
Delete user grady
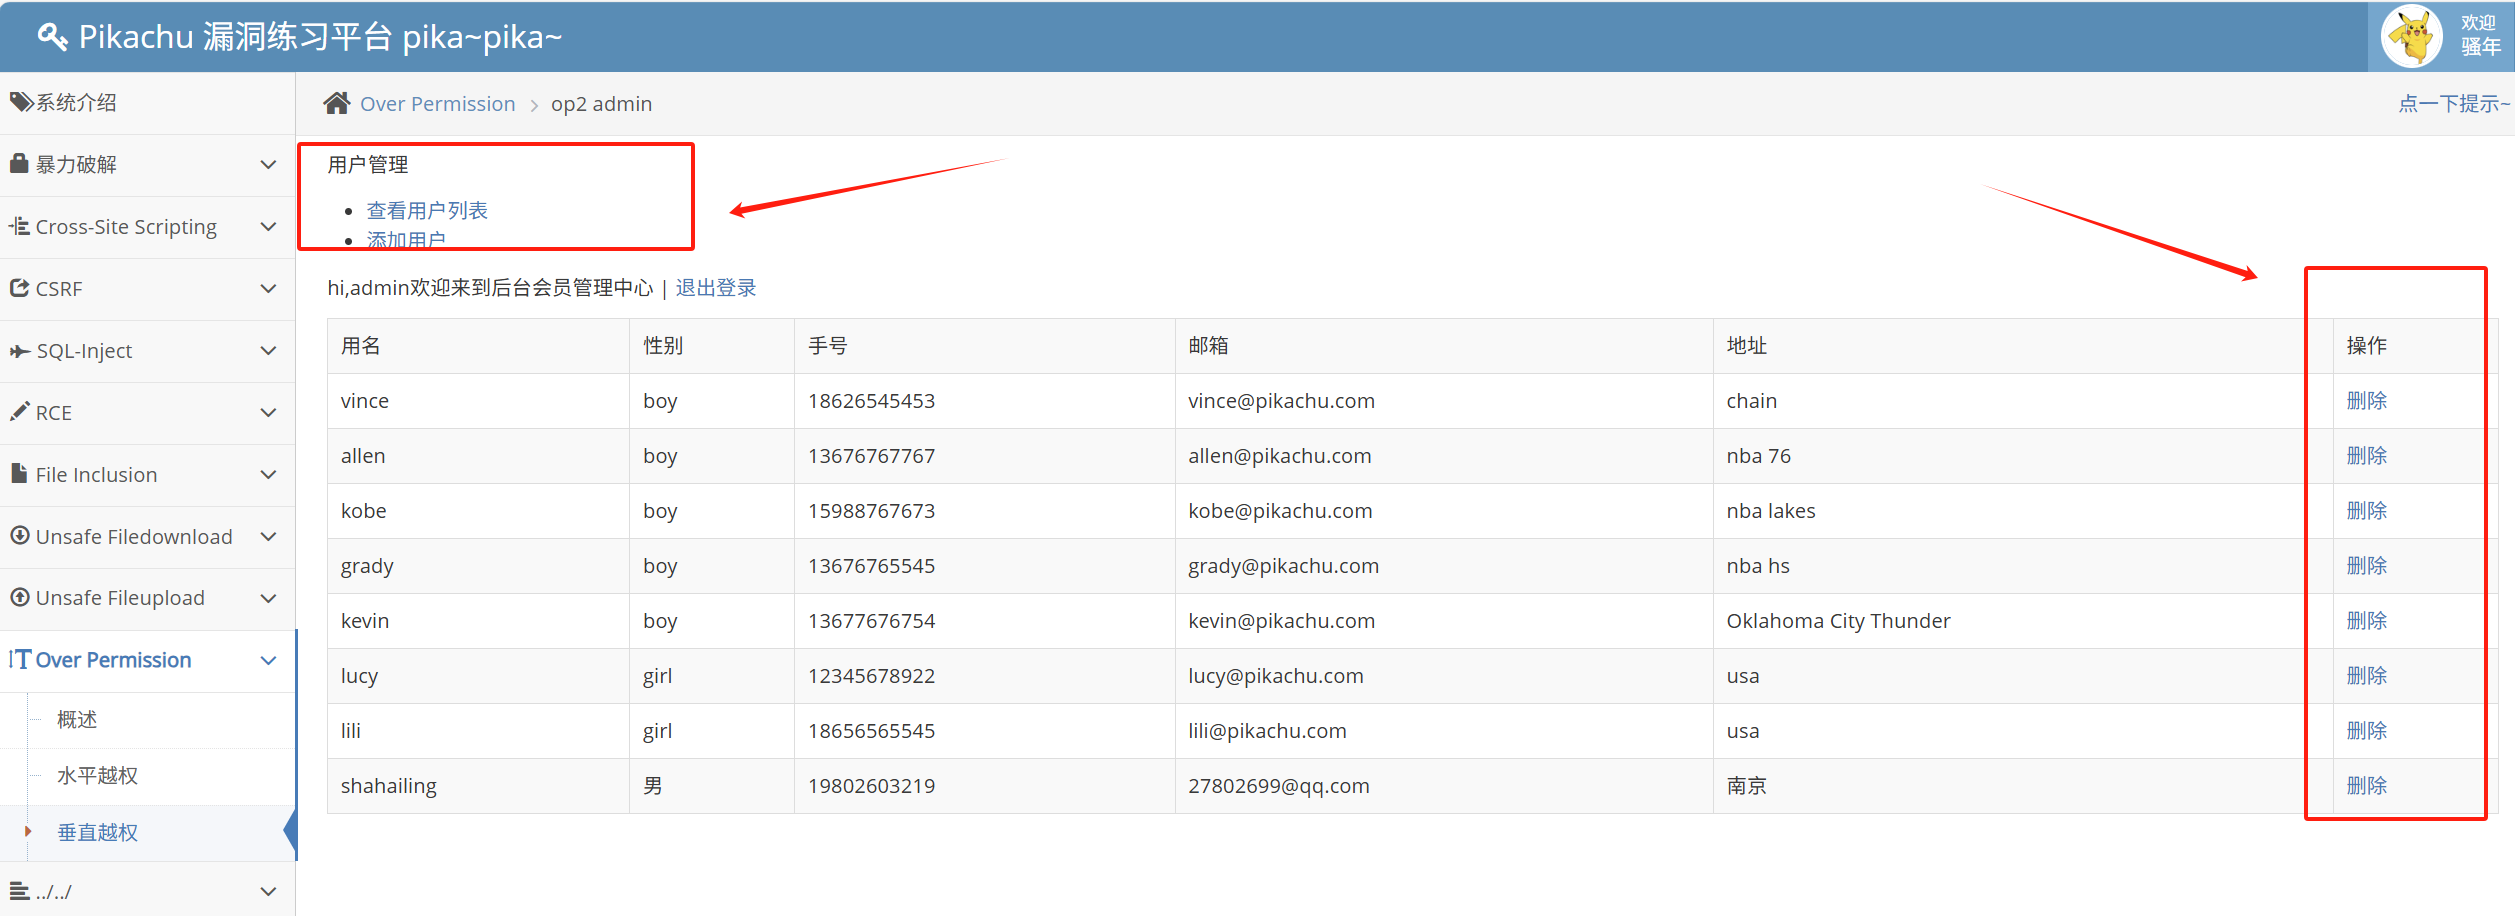click(2366, 566)
